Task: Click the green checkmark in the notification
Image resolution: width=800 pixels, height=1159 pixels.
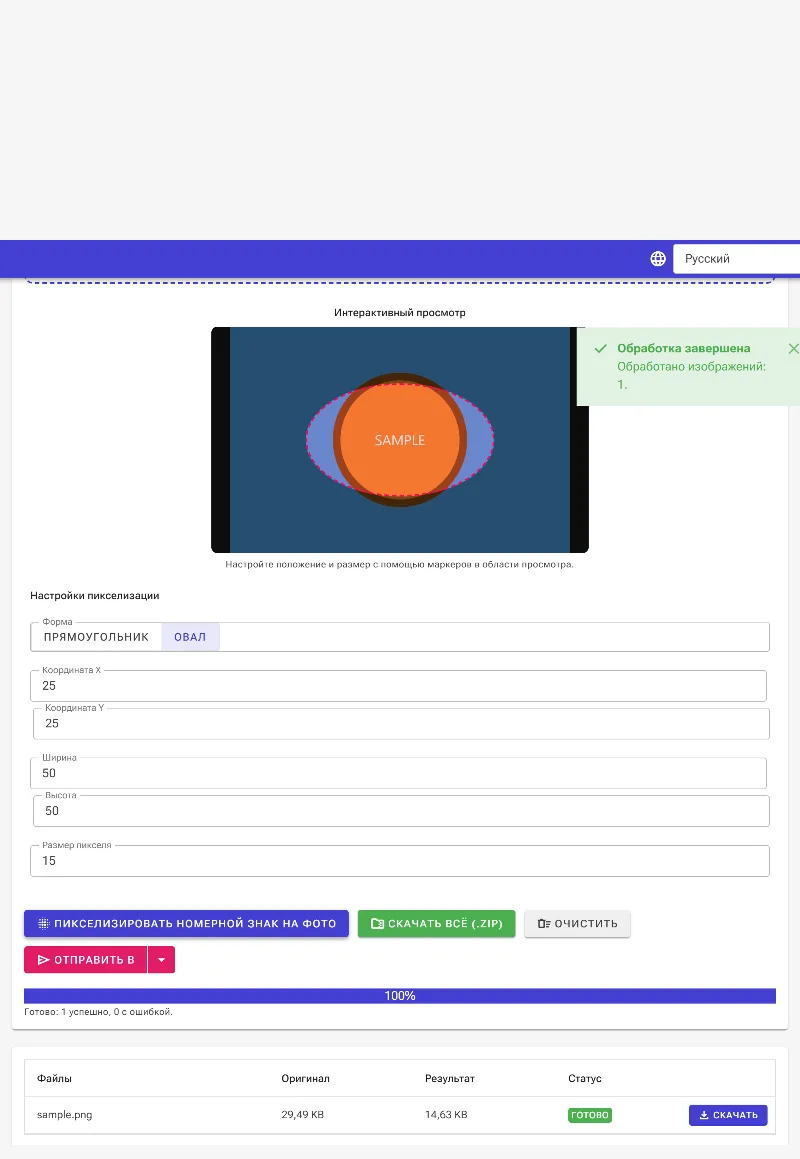Action: (x=600, y=348)
